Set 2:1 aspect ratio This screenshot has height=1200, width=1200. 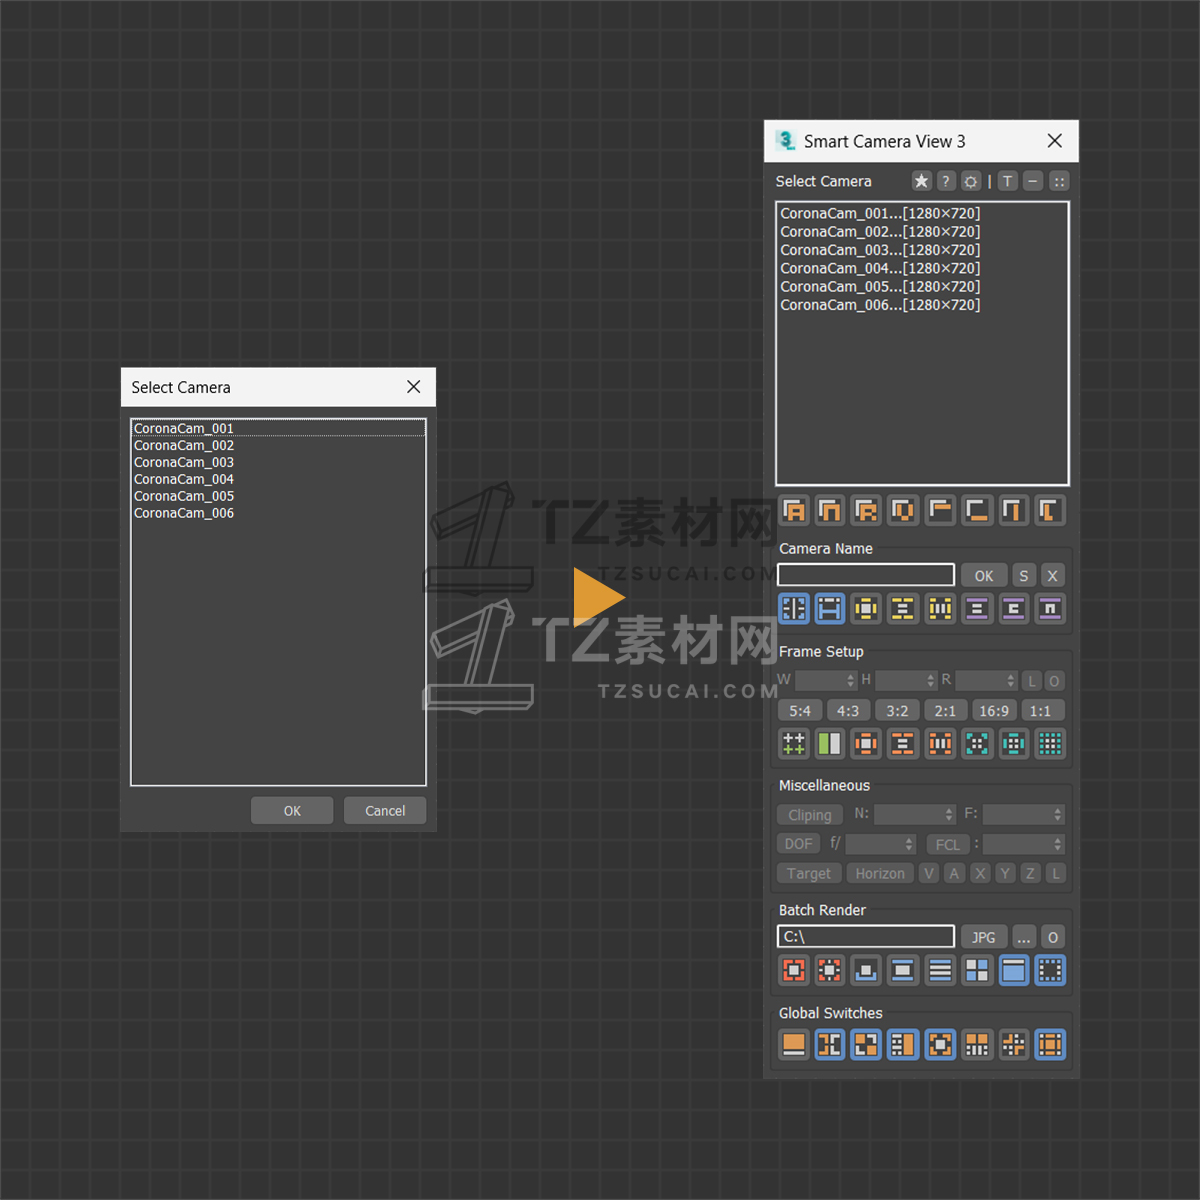(945, 711)
